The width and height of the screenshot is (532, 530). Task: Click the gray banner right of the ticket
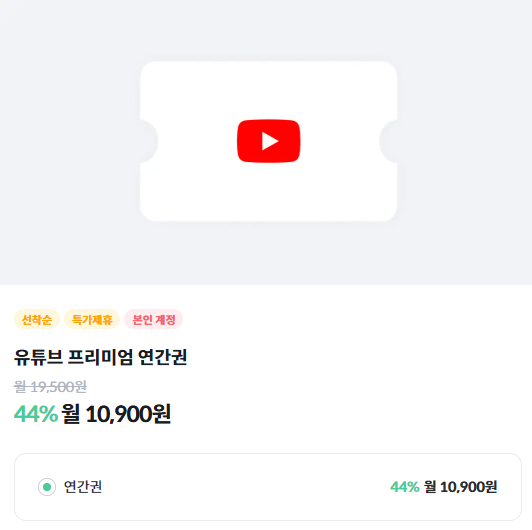464,141
